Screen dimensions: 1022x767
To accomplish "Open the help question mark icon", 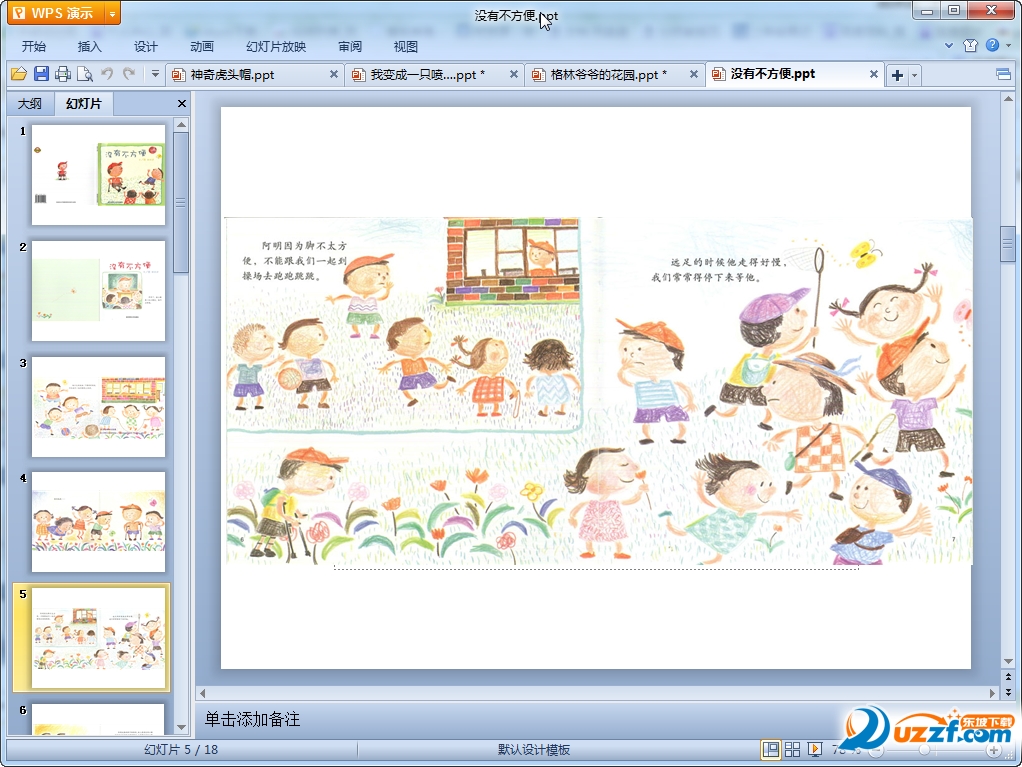I will click(992, 45).
